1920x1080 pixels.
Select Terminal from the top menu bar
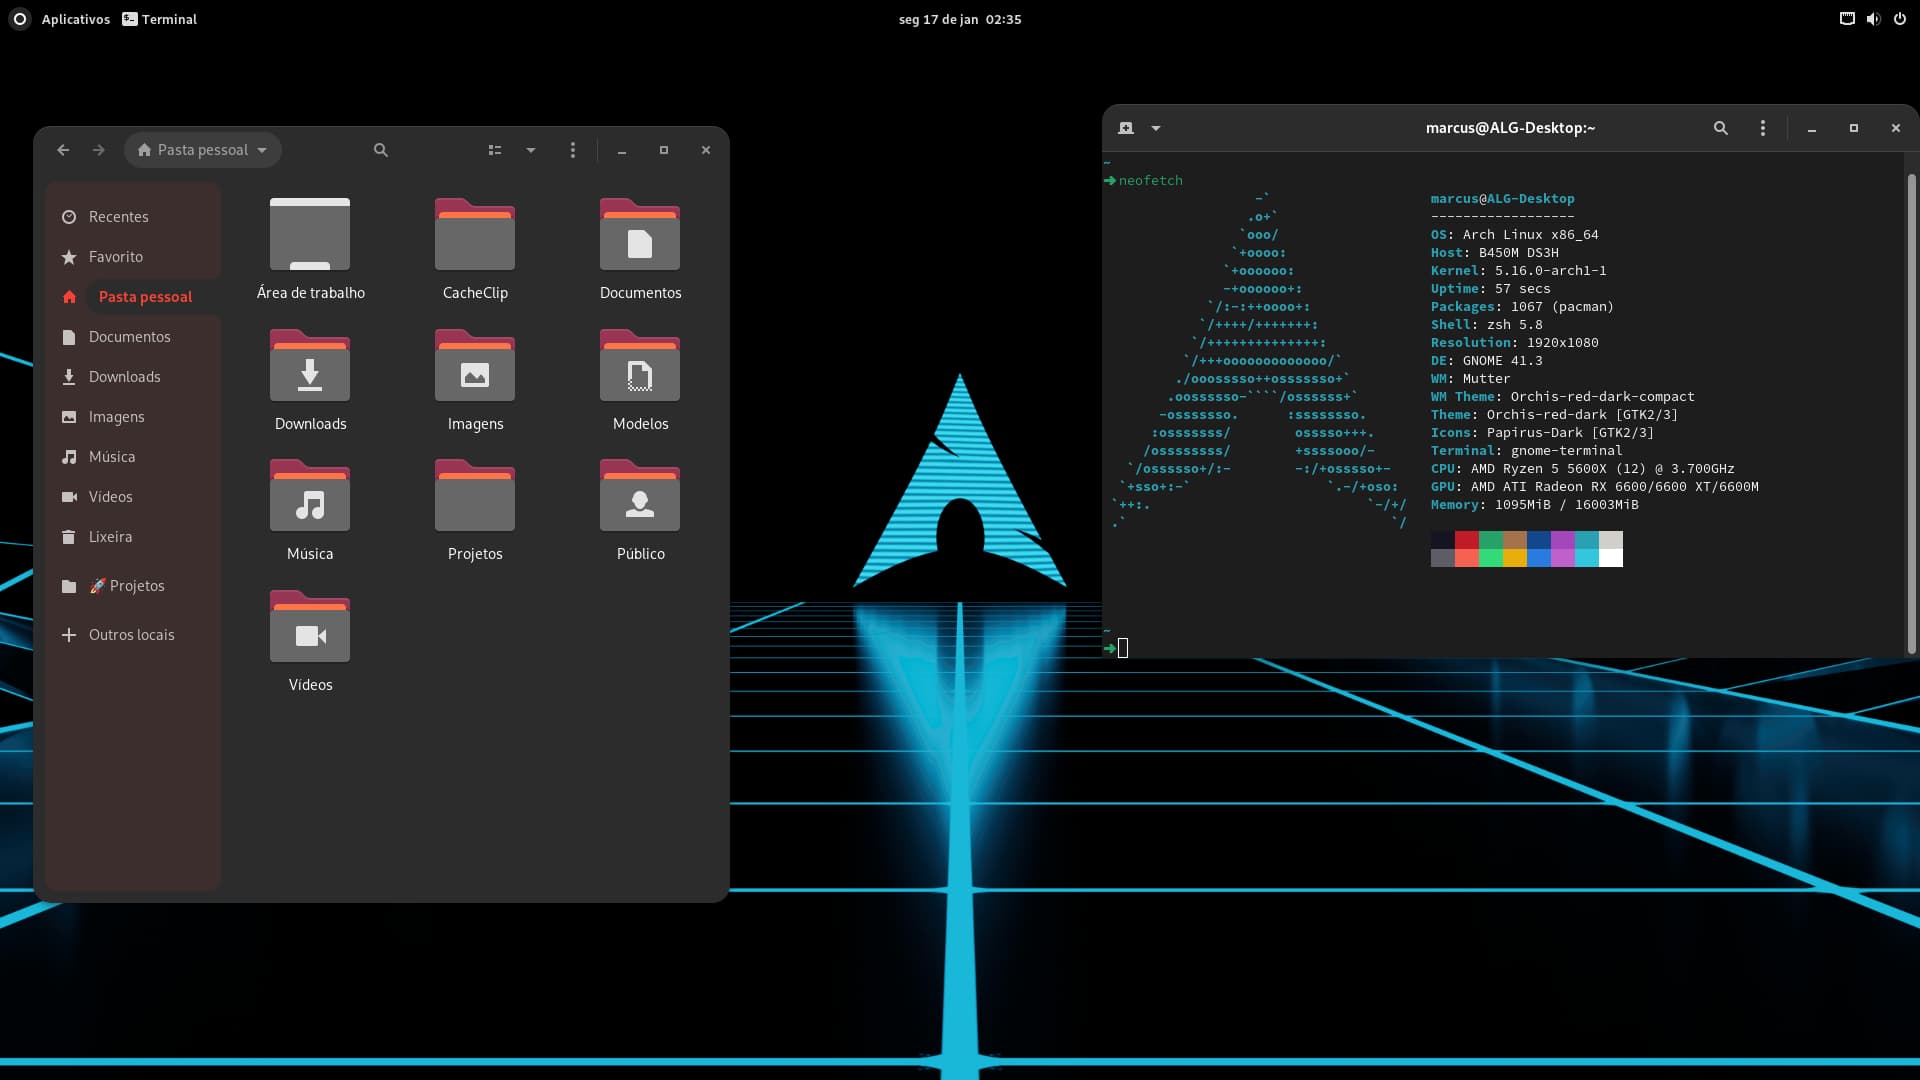[x=169, y=18]
